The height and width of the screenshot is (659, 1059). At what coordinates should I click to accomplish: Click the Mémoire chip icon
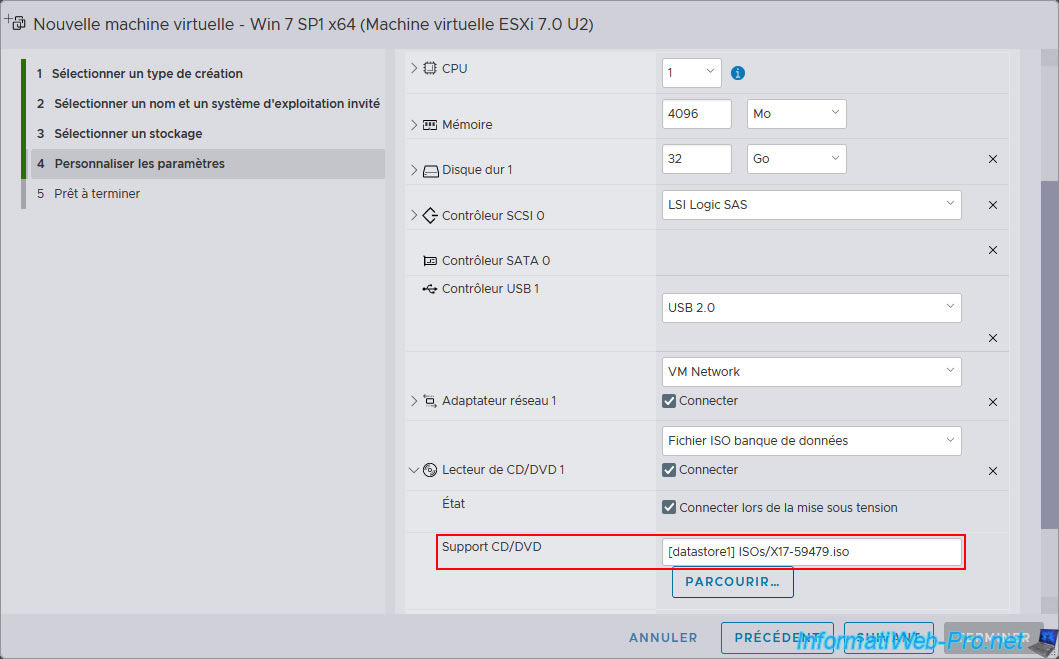tap(430, 125)
